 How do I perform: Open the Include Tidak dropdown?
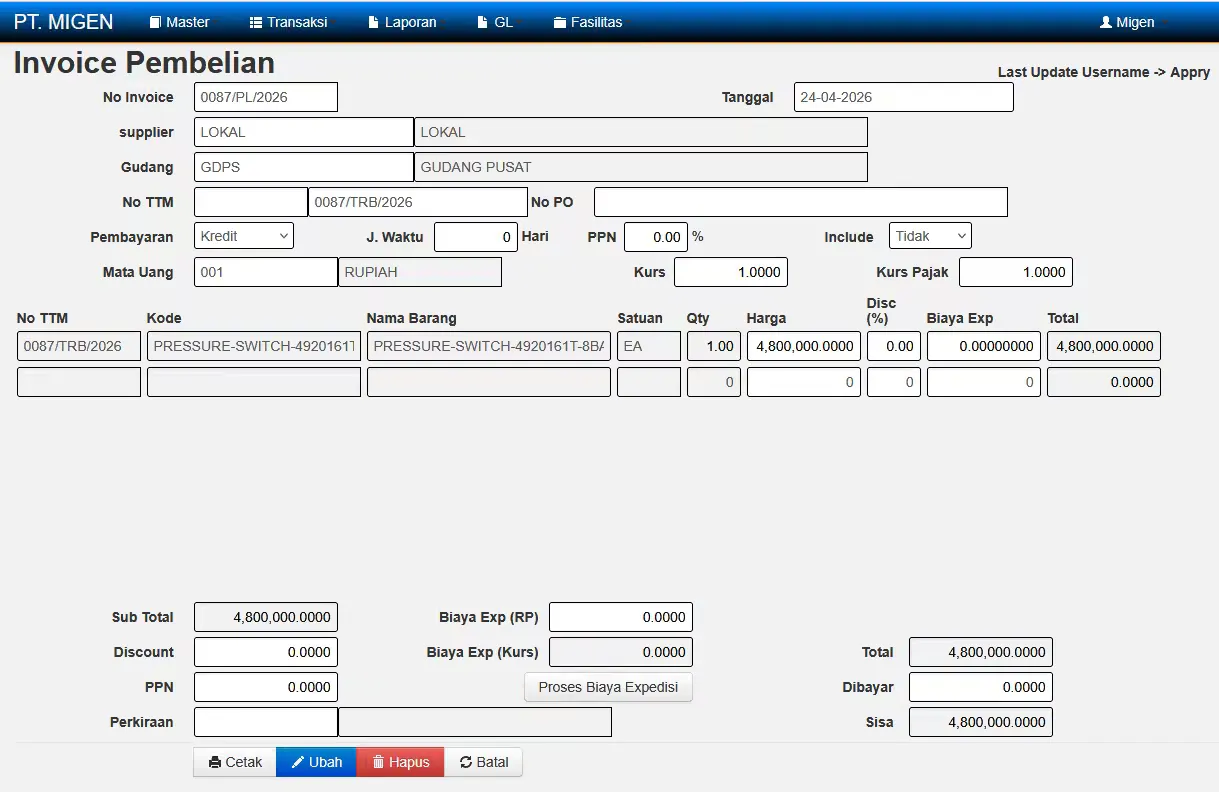(930, 236)
